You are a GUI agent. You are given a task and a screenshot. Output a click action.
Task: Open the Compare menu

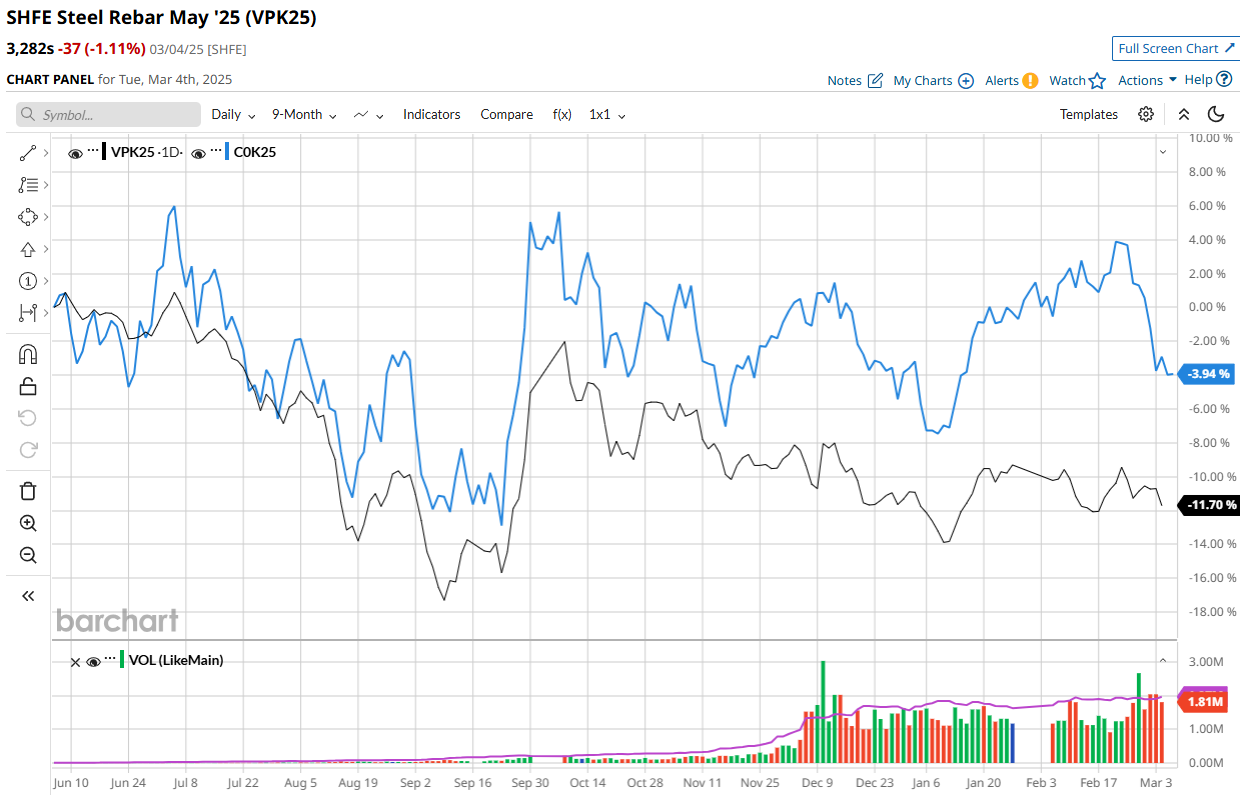click(507, 115)
